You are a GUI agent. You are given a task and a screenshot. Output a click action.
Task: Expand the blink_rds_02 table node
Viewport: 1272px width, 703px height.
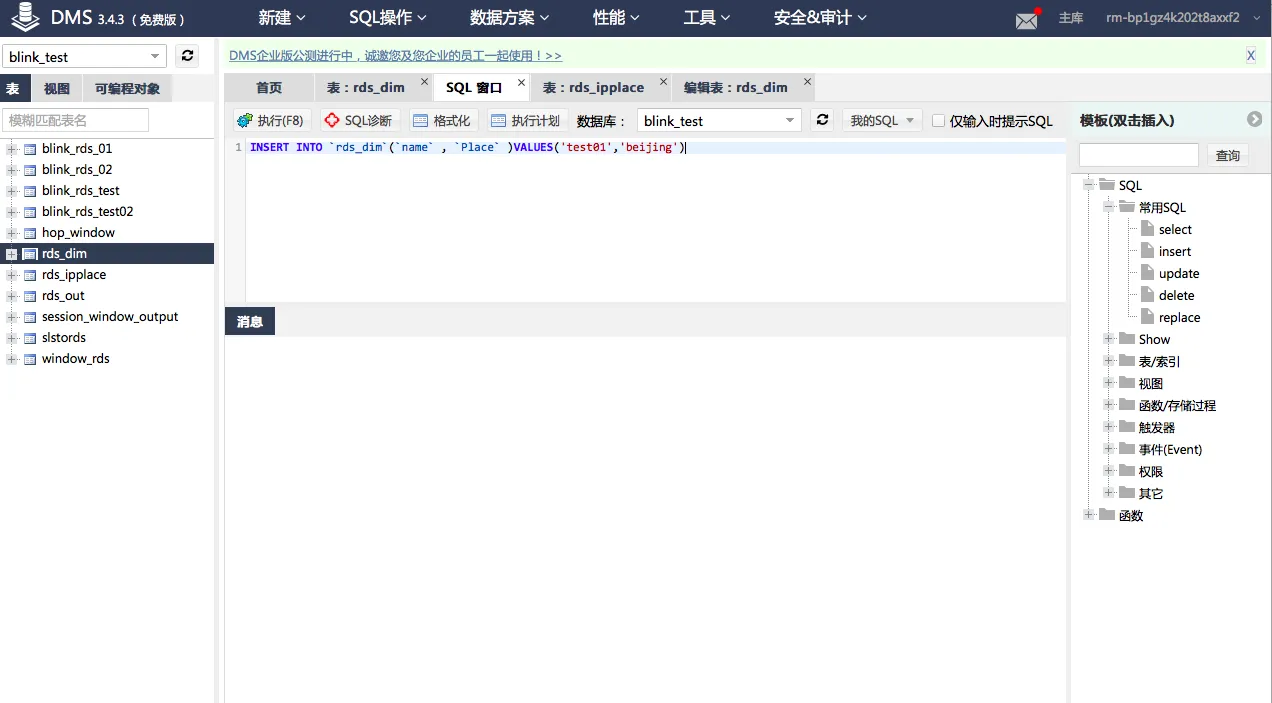[12, 170]
